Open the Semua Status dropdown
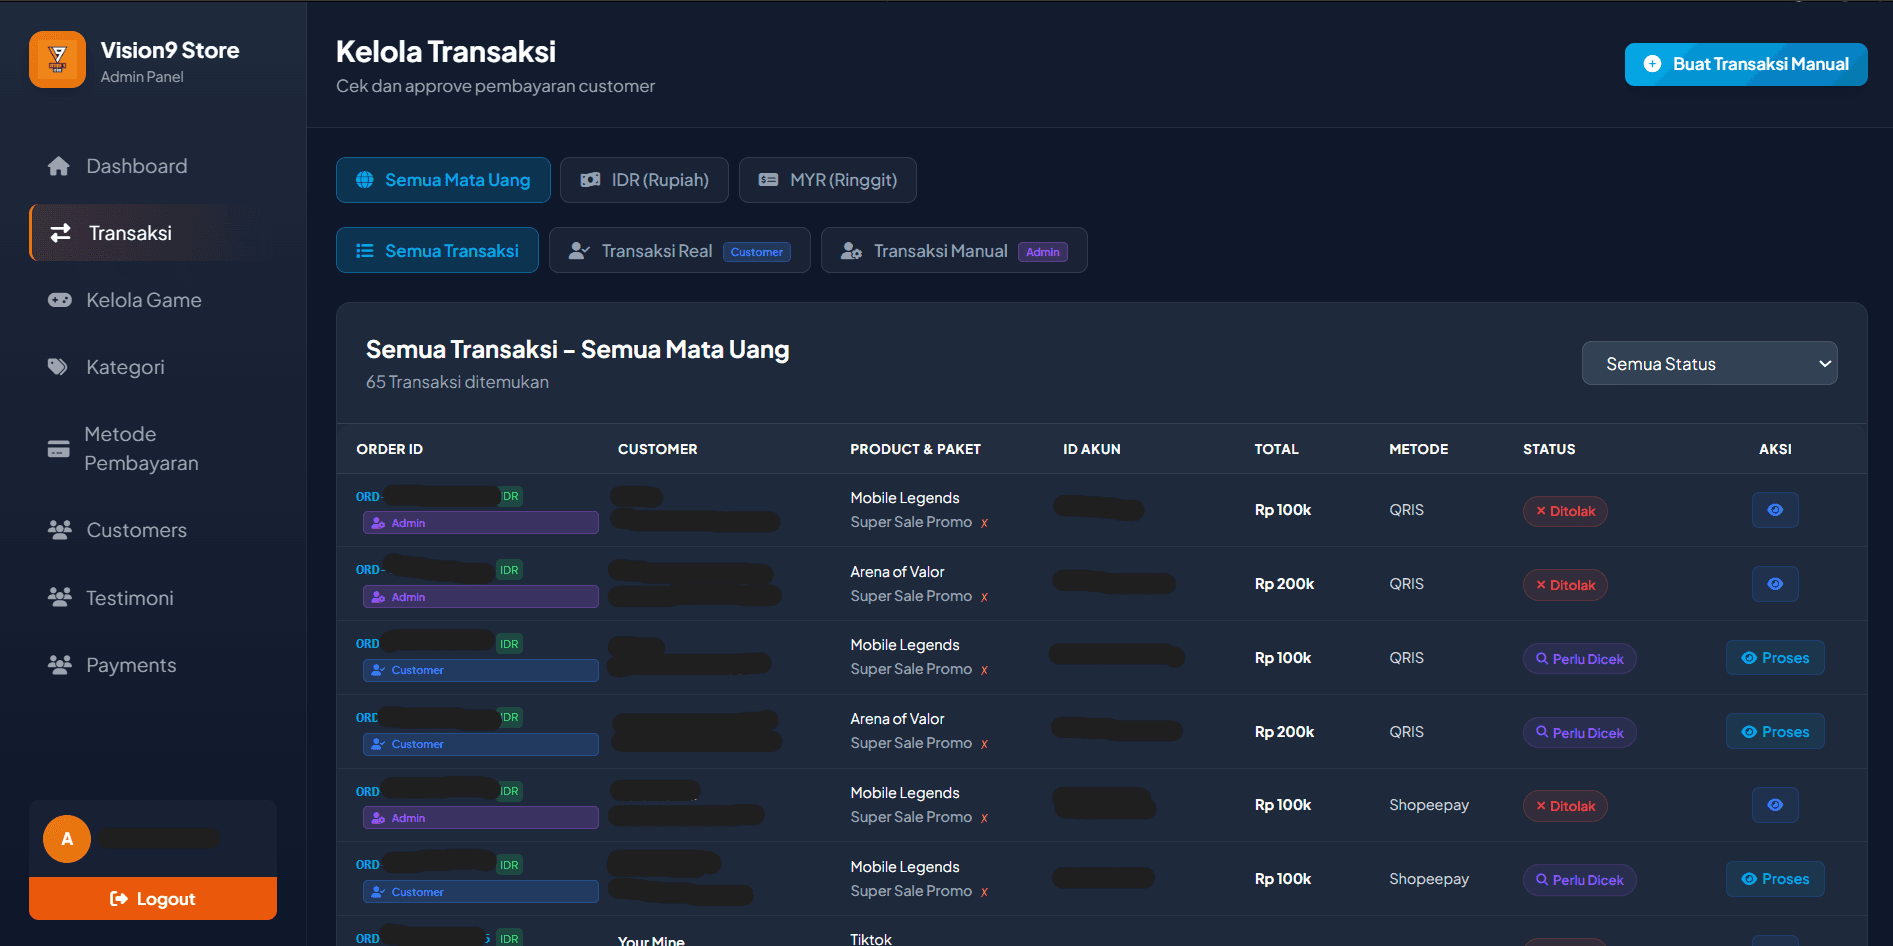Screen dimensions: 1893x946 [1710, 364]
